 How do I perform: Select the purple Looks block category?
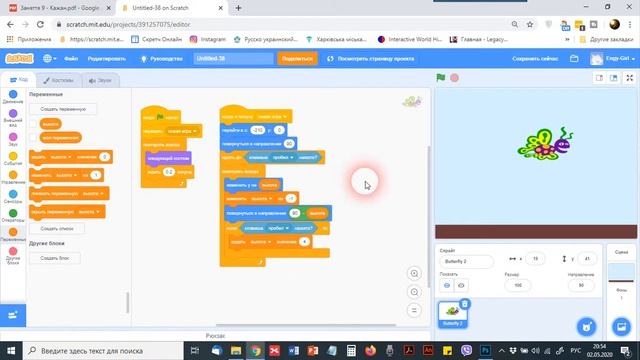tap(13, 118)
